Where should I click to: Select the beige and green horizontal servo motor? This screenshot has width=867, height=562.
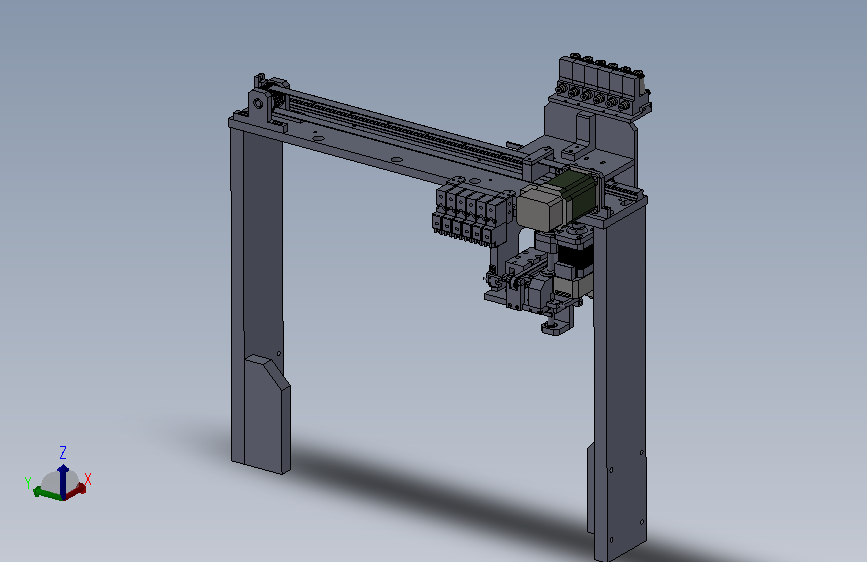[x=556, y=200]
